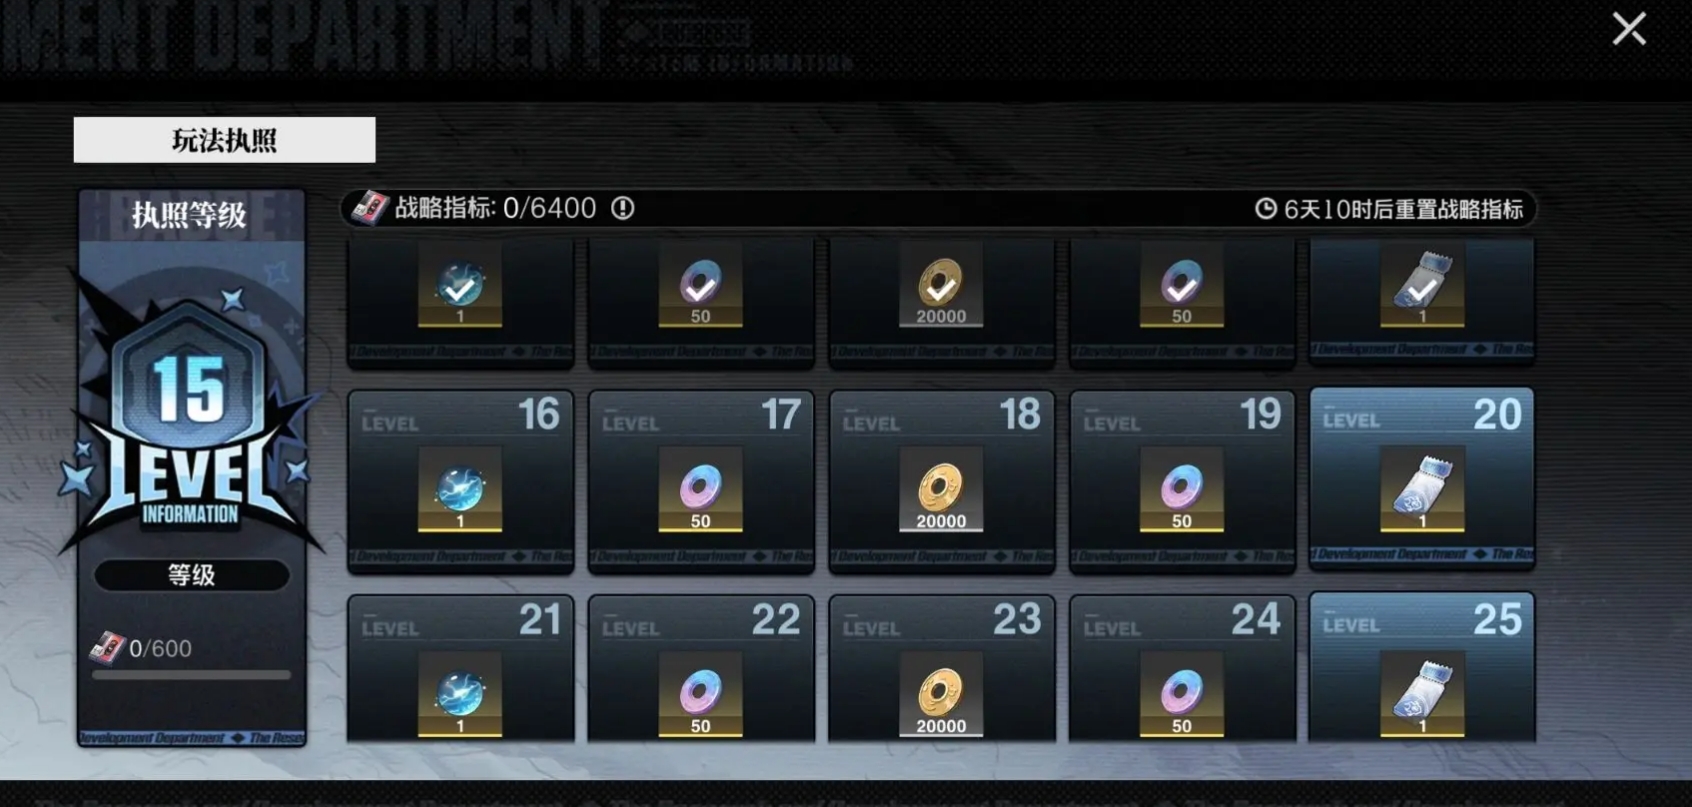Click the claimed blue orb reward with checkmark

pos(460,285)
